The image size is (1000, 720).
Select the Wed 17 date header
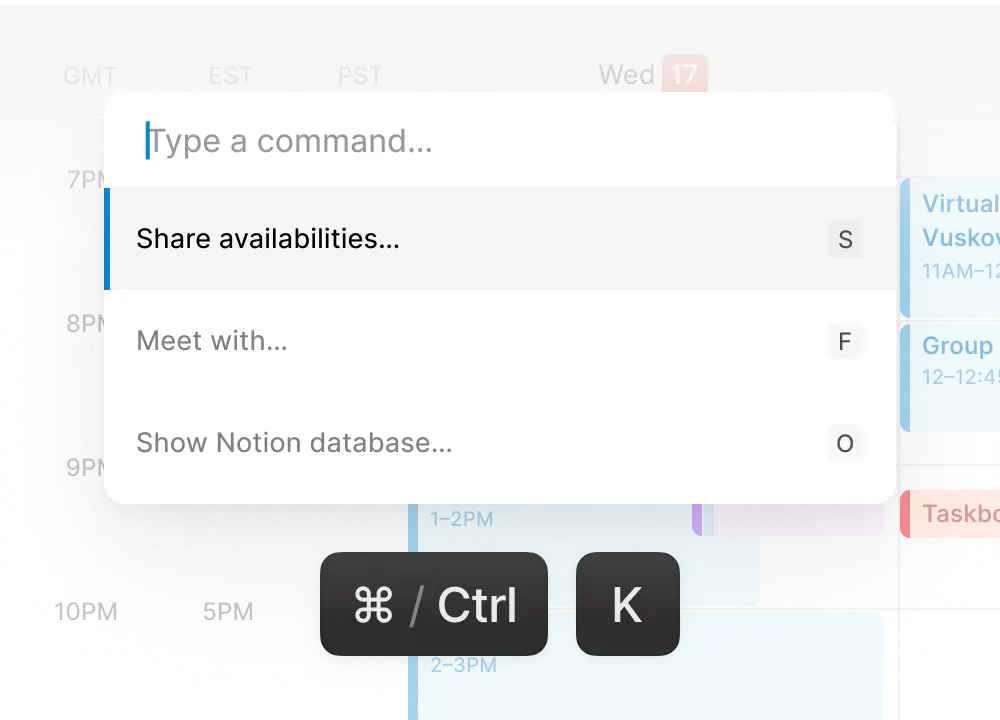(x=652, y=75)
